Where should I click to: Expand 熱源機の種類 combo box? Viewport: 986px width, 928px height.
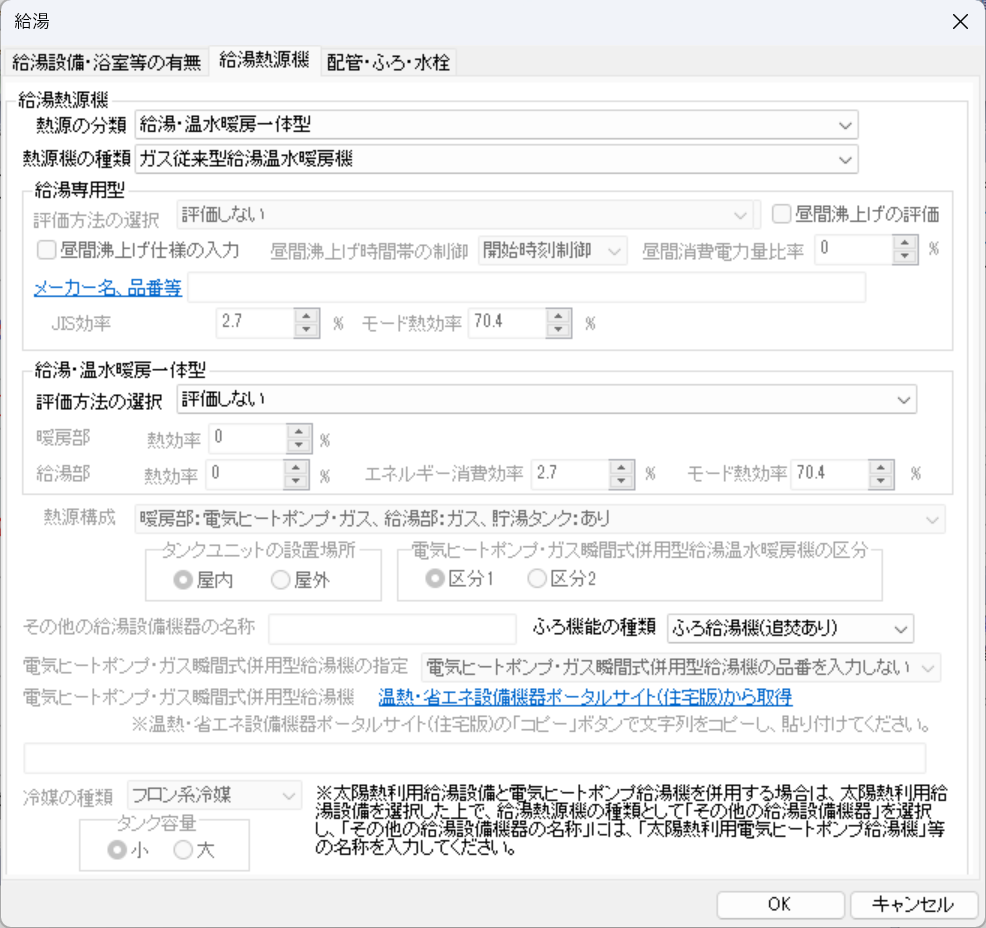496,159
